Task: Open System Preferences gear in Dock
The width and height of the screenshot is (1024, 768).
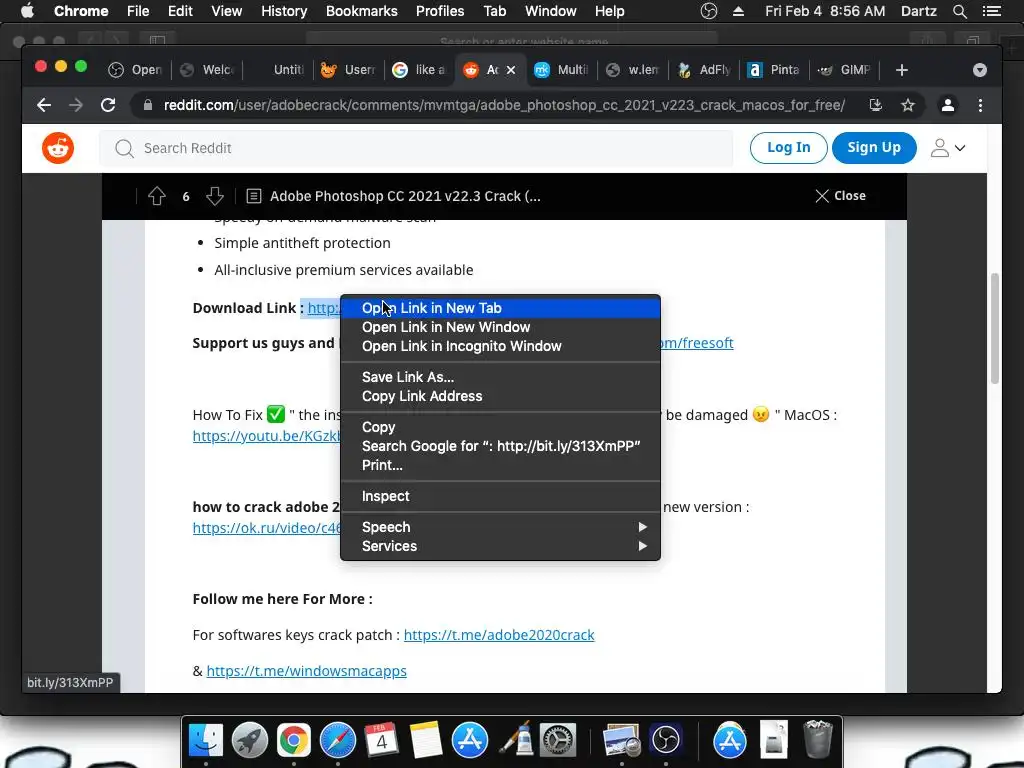Action: pos(558,740)
